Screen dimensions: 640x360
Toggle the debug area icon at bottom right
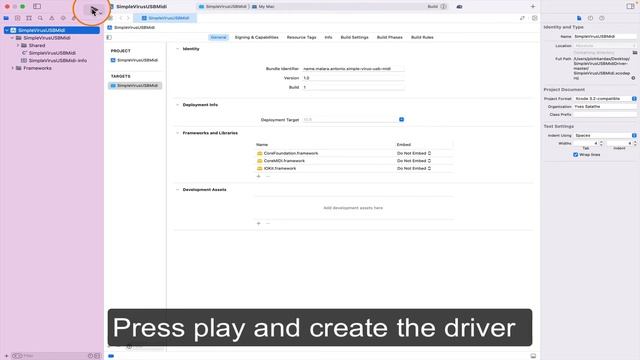coord(533,356)
